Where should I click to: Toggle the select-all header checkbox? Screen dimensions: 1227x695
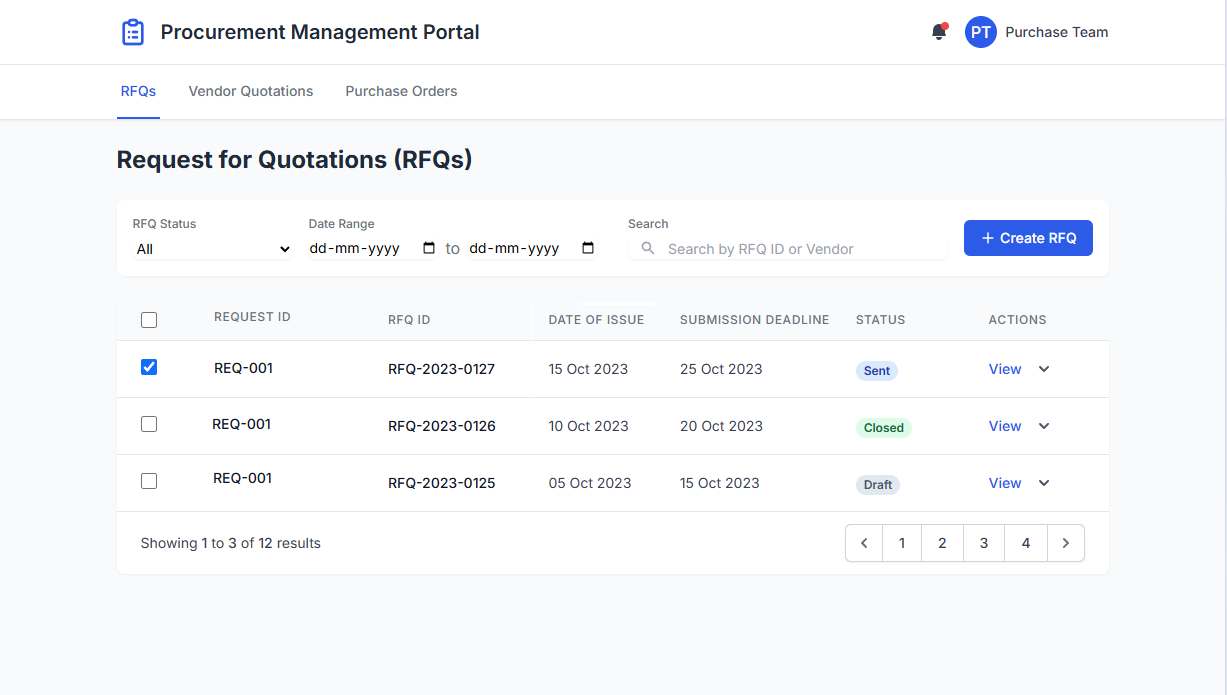tap(149, 320)
